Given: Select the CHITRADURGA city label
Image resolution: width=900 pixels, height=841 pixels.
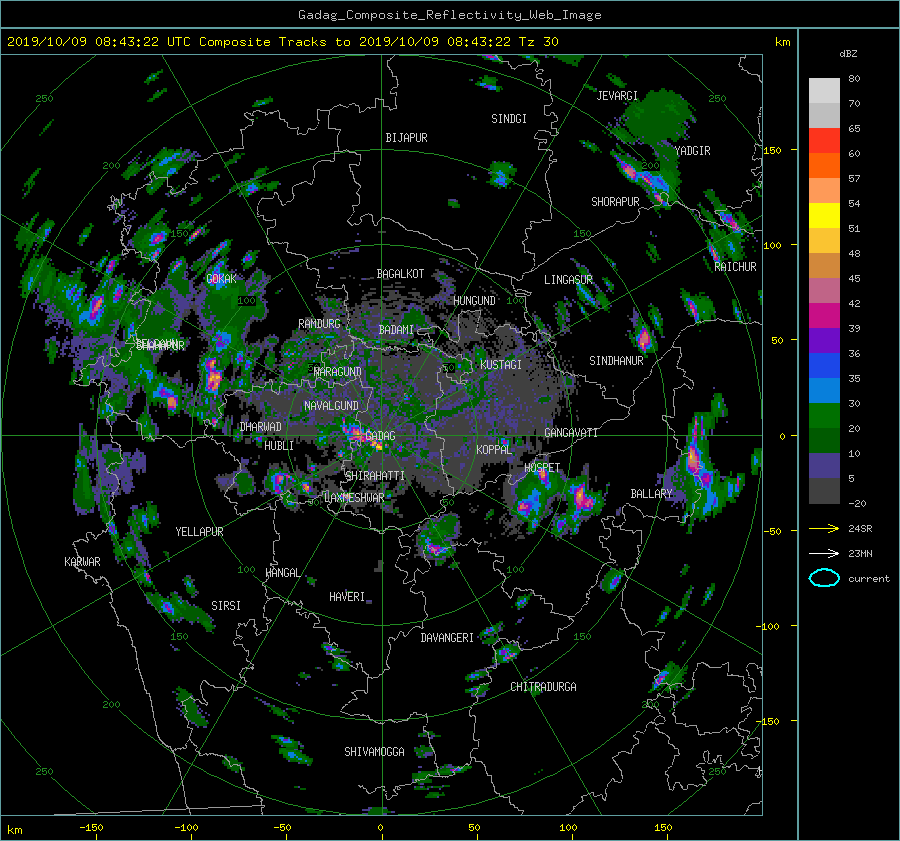Looking at the screenshot, I should (543, 687).
